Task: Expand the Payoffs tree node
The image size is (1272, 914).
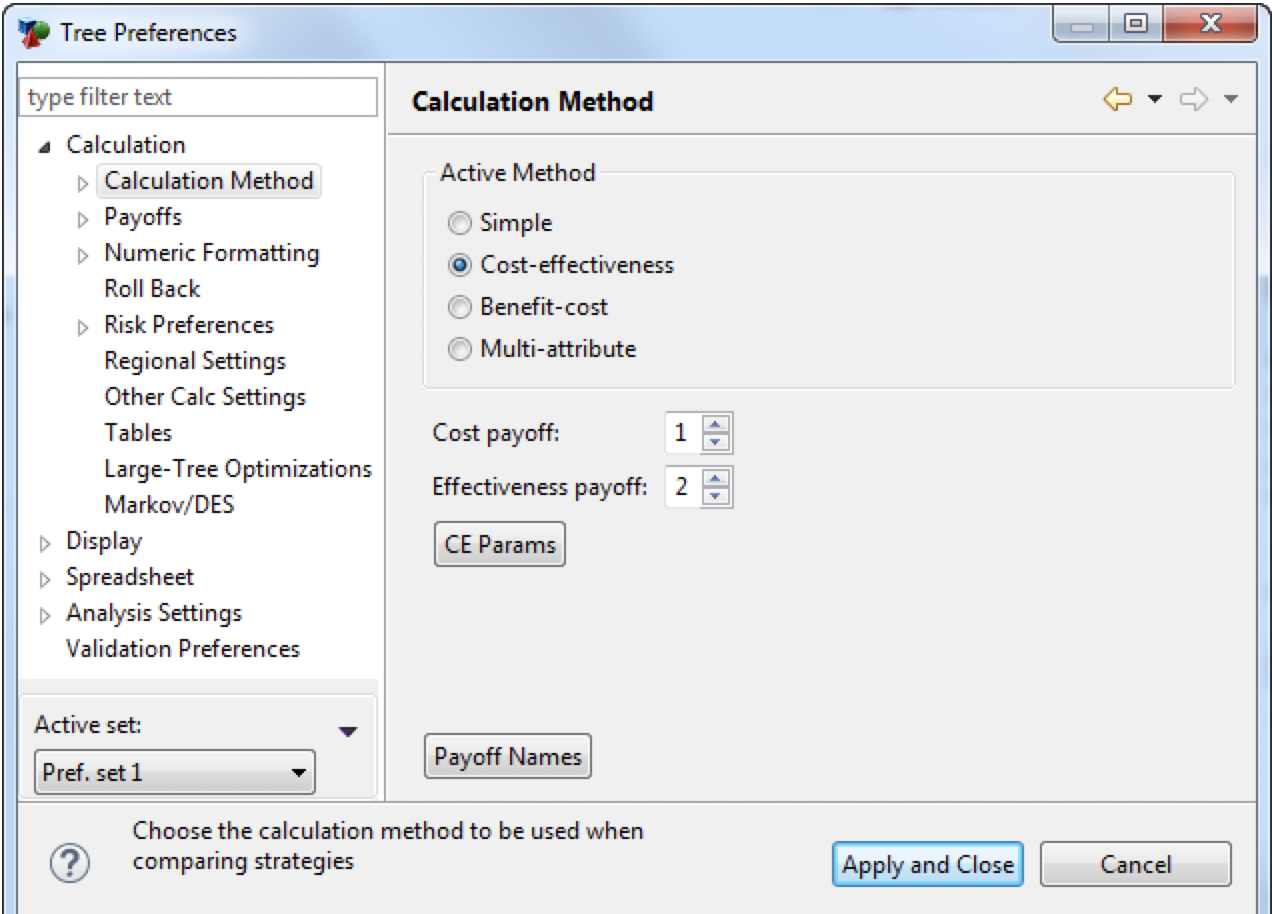Action: [84, 219]
